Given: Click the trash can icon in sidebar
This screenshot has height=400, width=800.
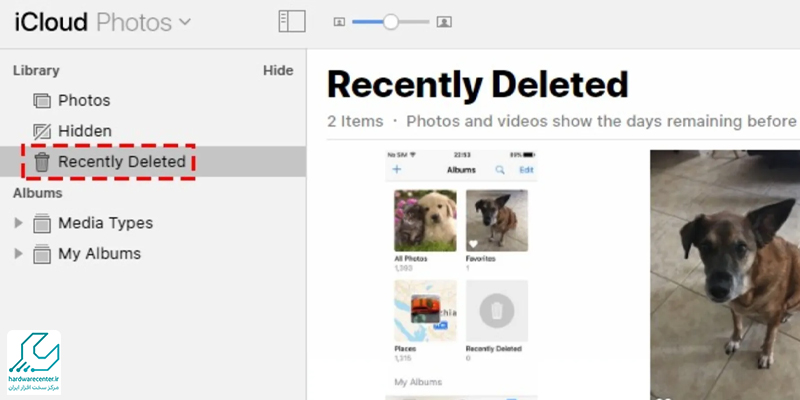Looking at the screenshot, I should click(42, 162).
